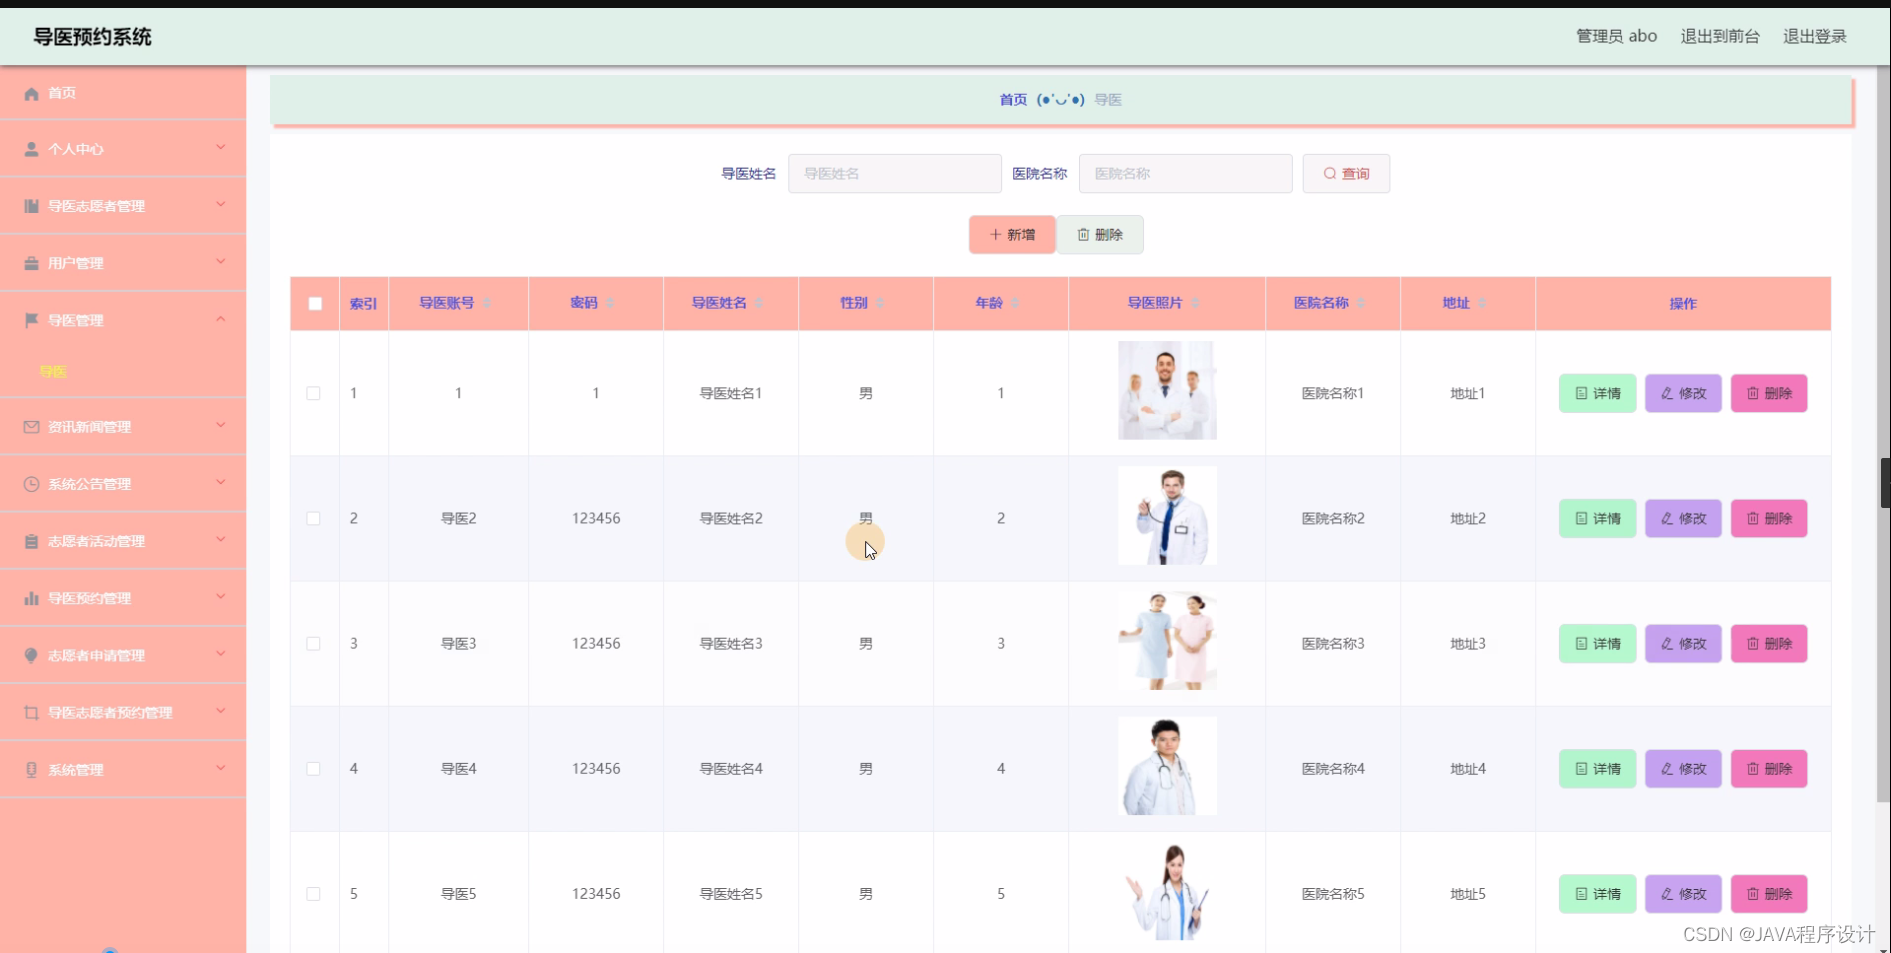Viewport: 1891px width, 953px height.
Task: Sort table by 医院名称 column arrows
Action: pos(1361,303)
